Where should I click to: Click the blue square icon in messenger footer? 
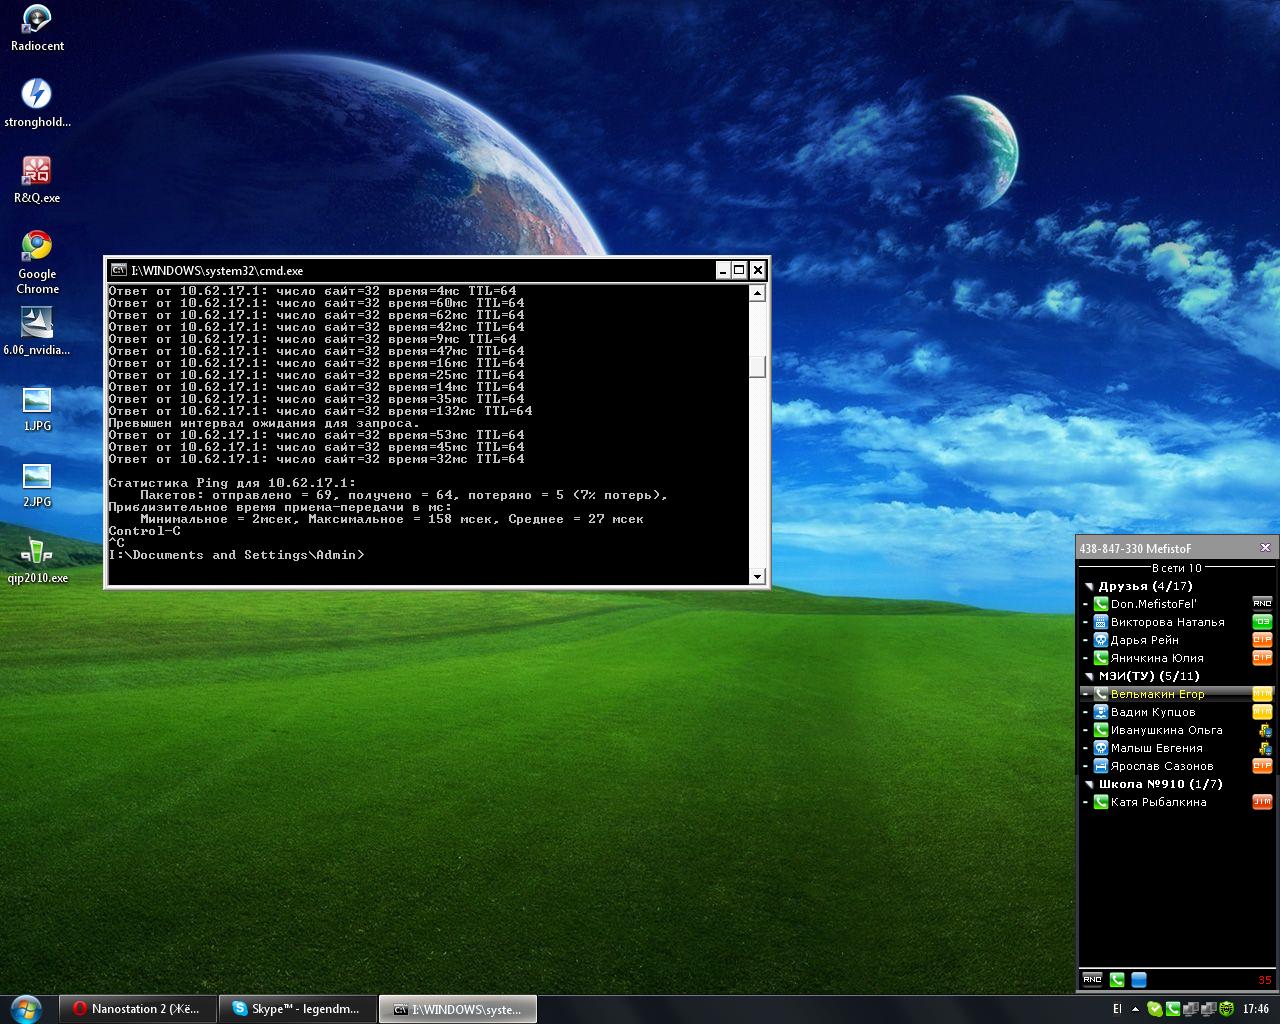(1138, 980)
